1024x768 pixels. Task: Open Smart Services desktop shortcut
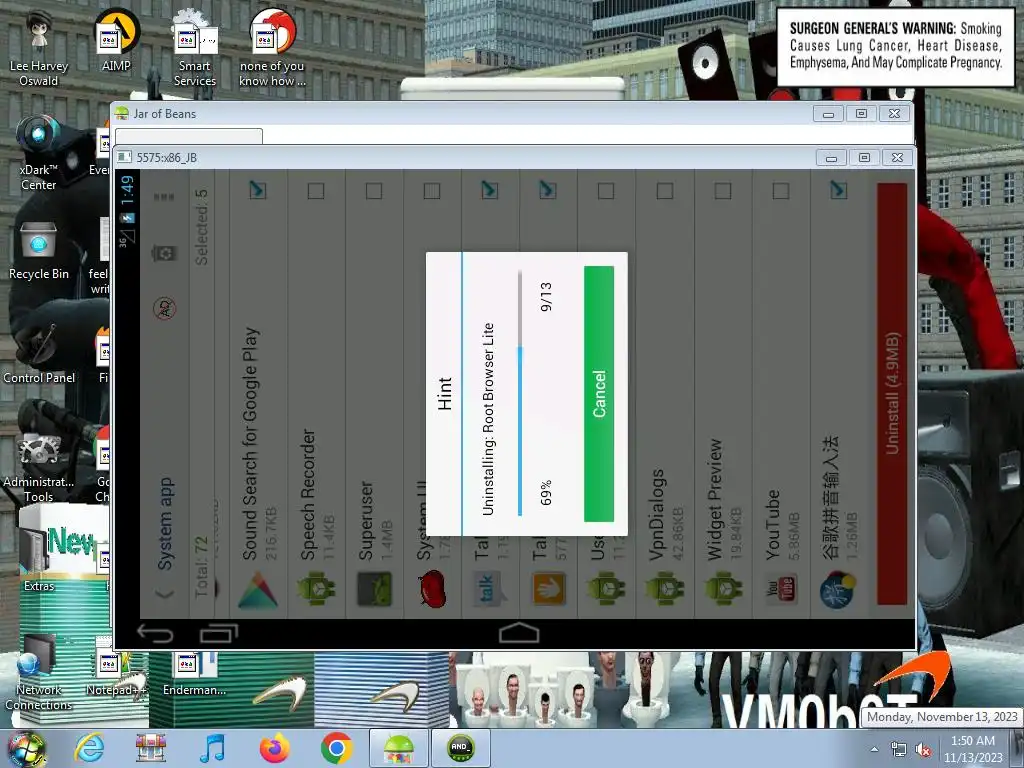(195, 48)
